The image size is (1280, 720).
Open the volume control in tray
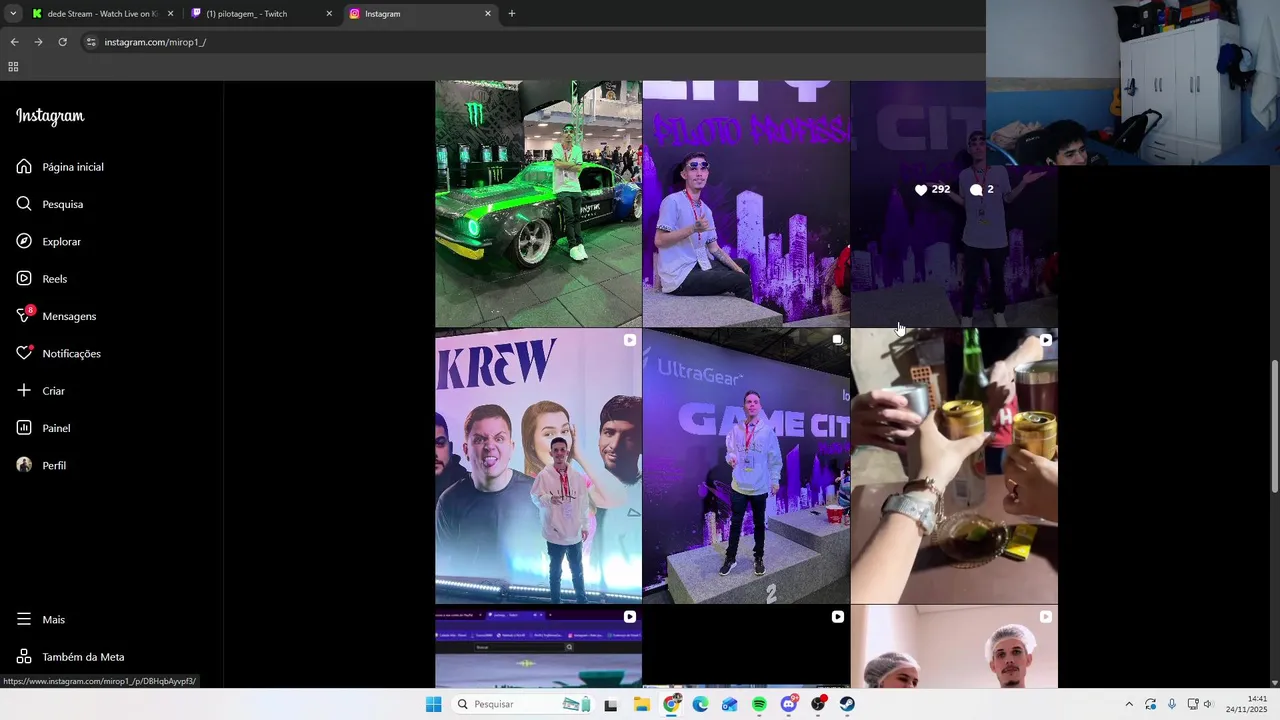click(x=1208, y=704)
